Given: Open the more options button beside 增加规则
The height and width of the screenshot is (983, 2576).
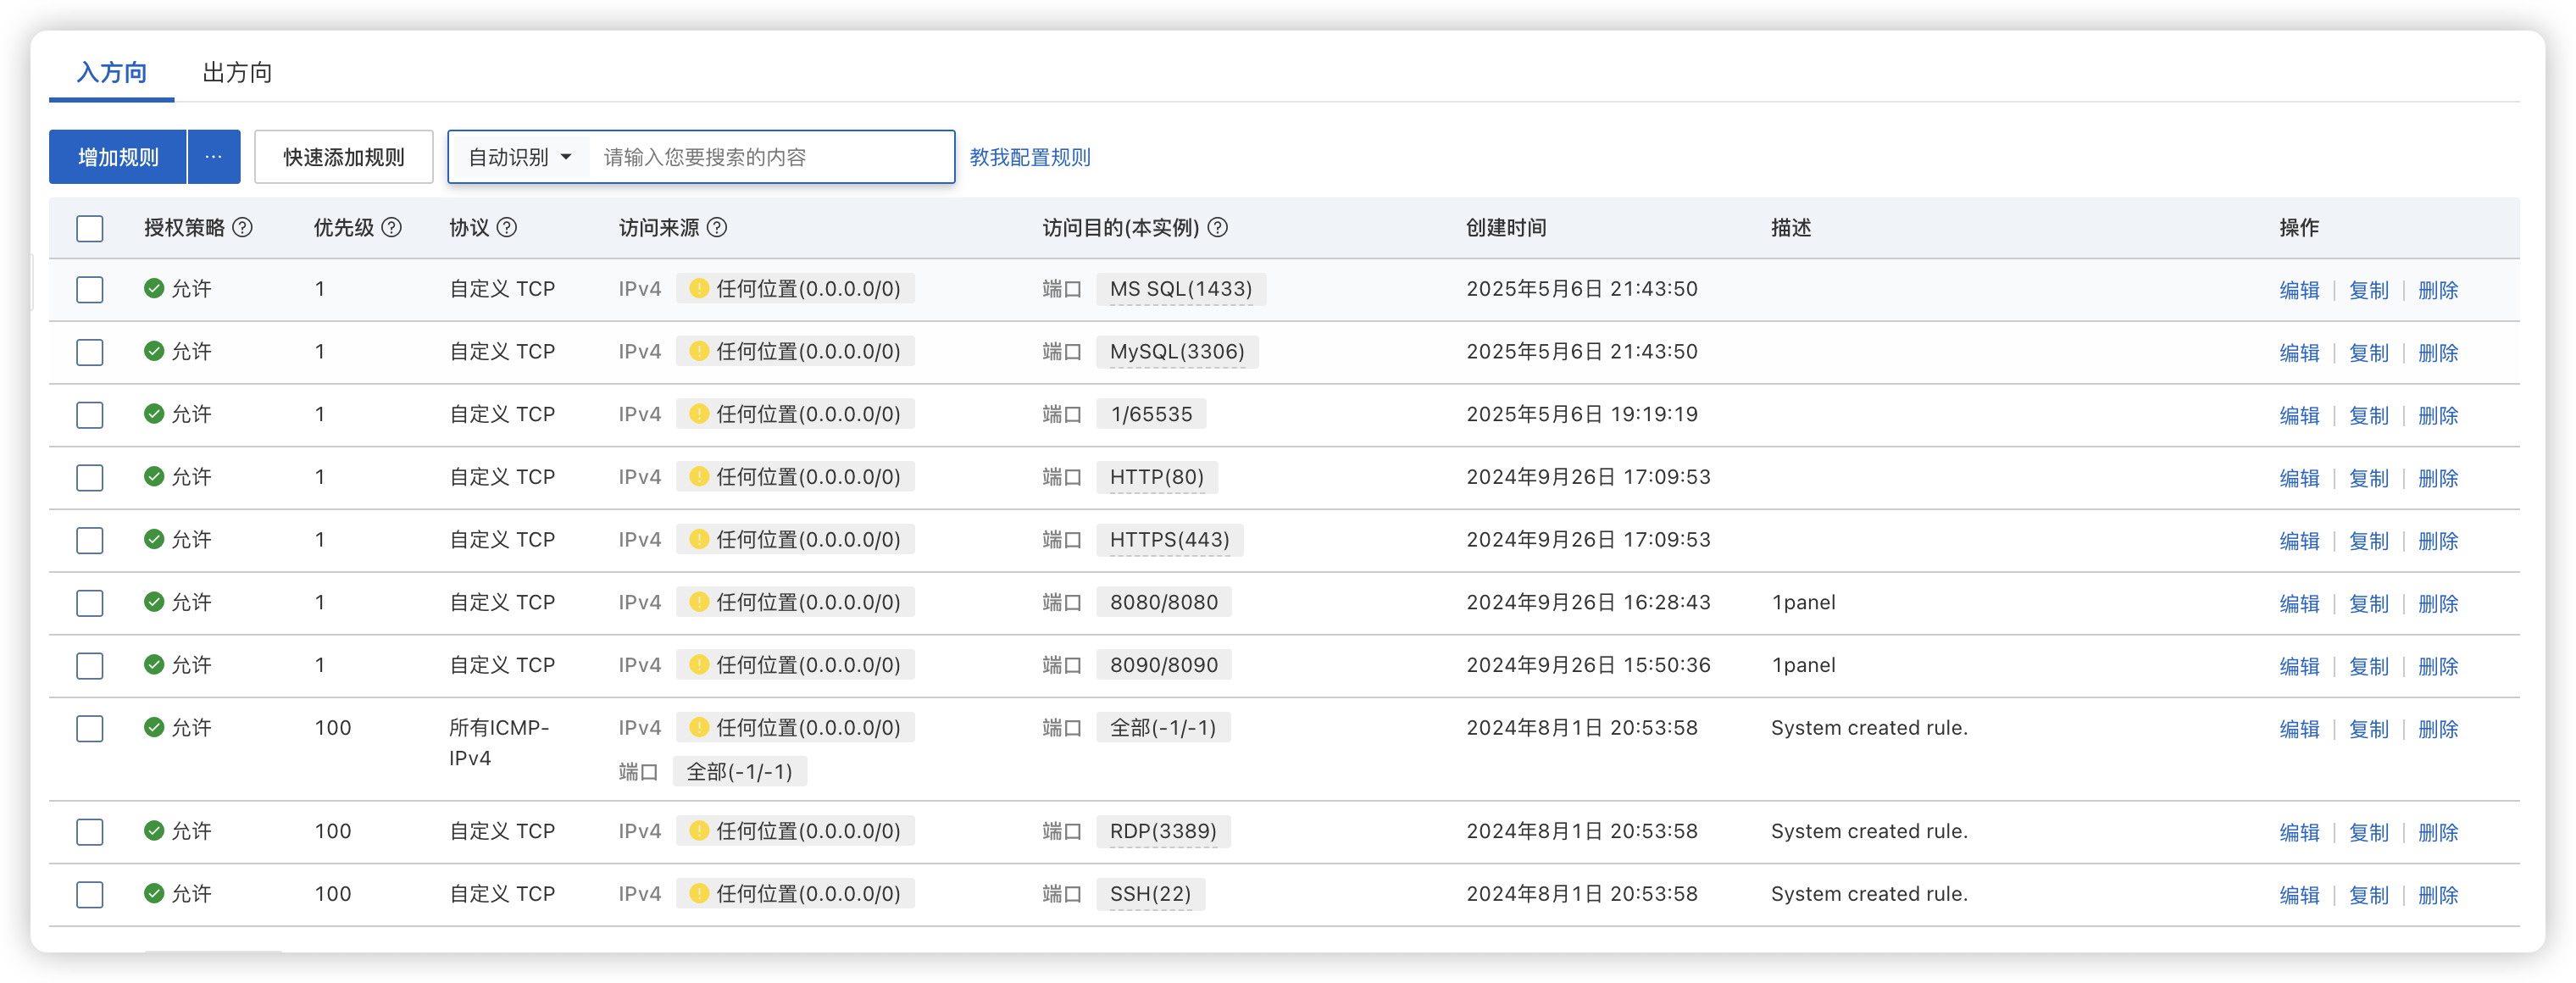Looking at the screenshot, I should [x=214, y=157].
